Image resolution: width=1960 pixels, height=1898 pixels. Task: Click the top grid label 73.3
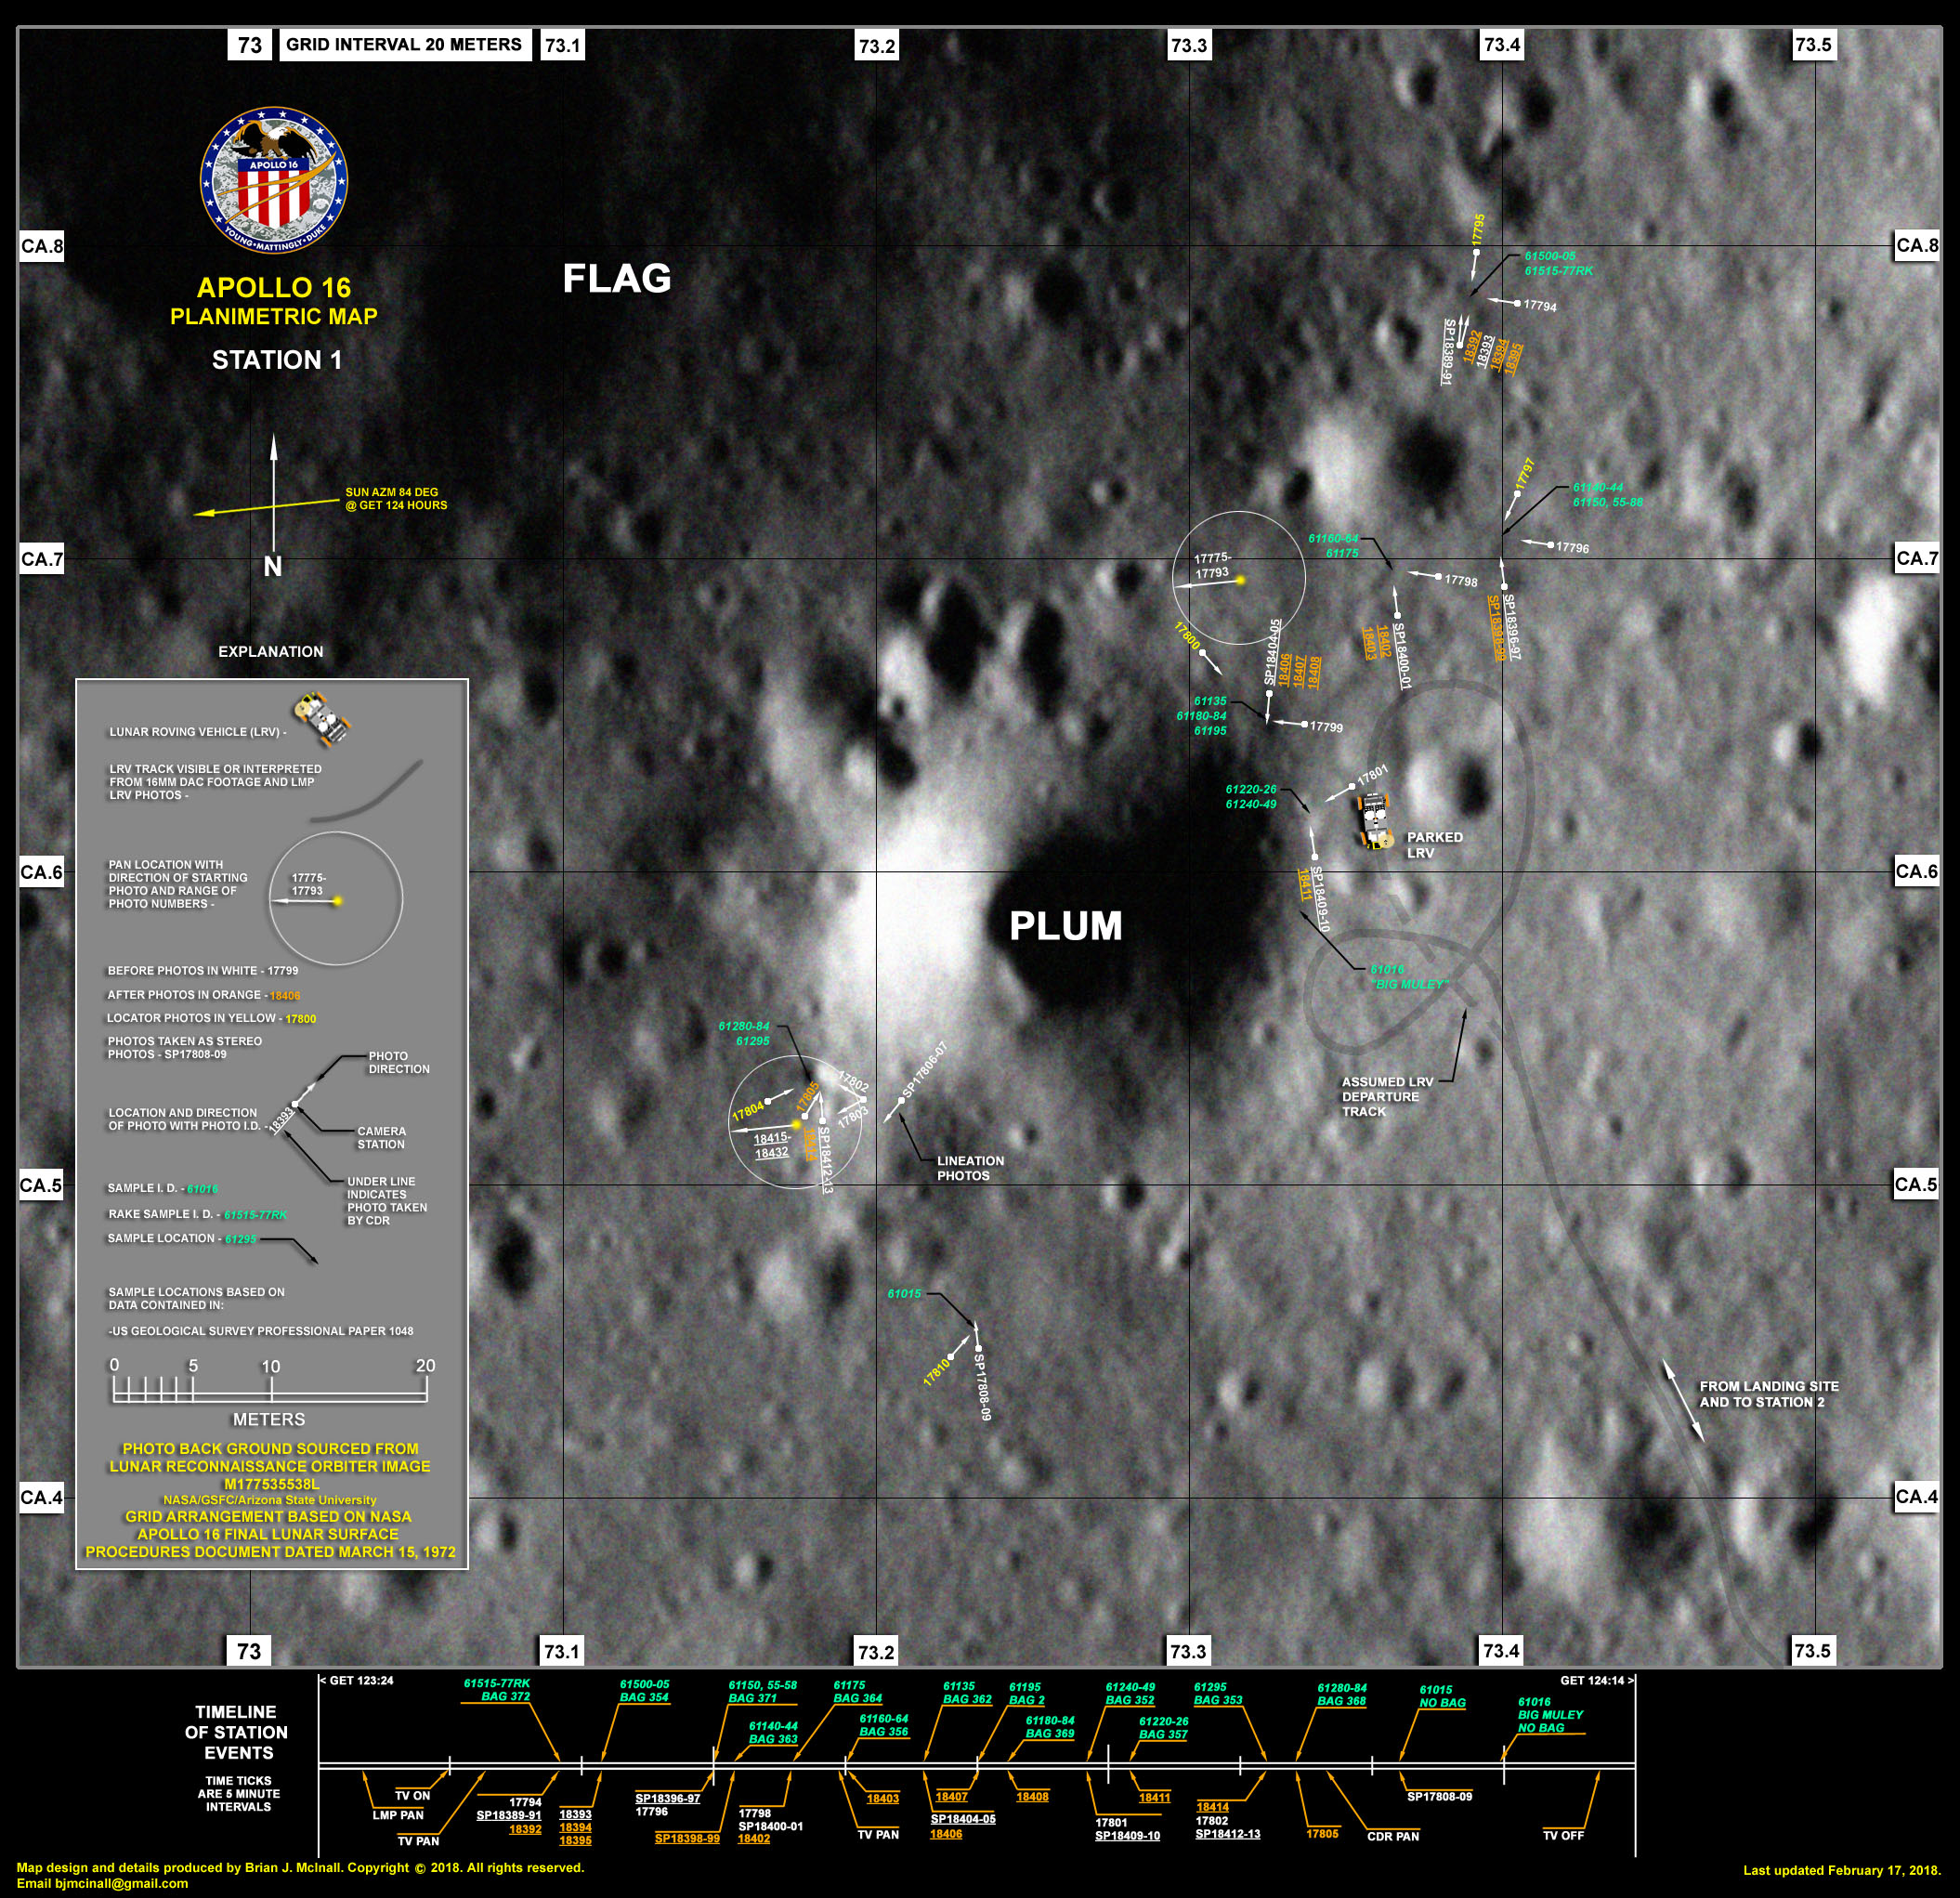click(1189, 45)
